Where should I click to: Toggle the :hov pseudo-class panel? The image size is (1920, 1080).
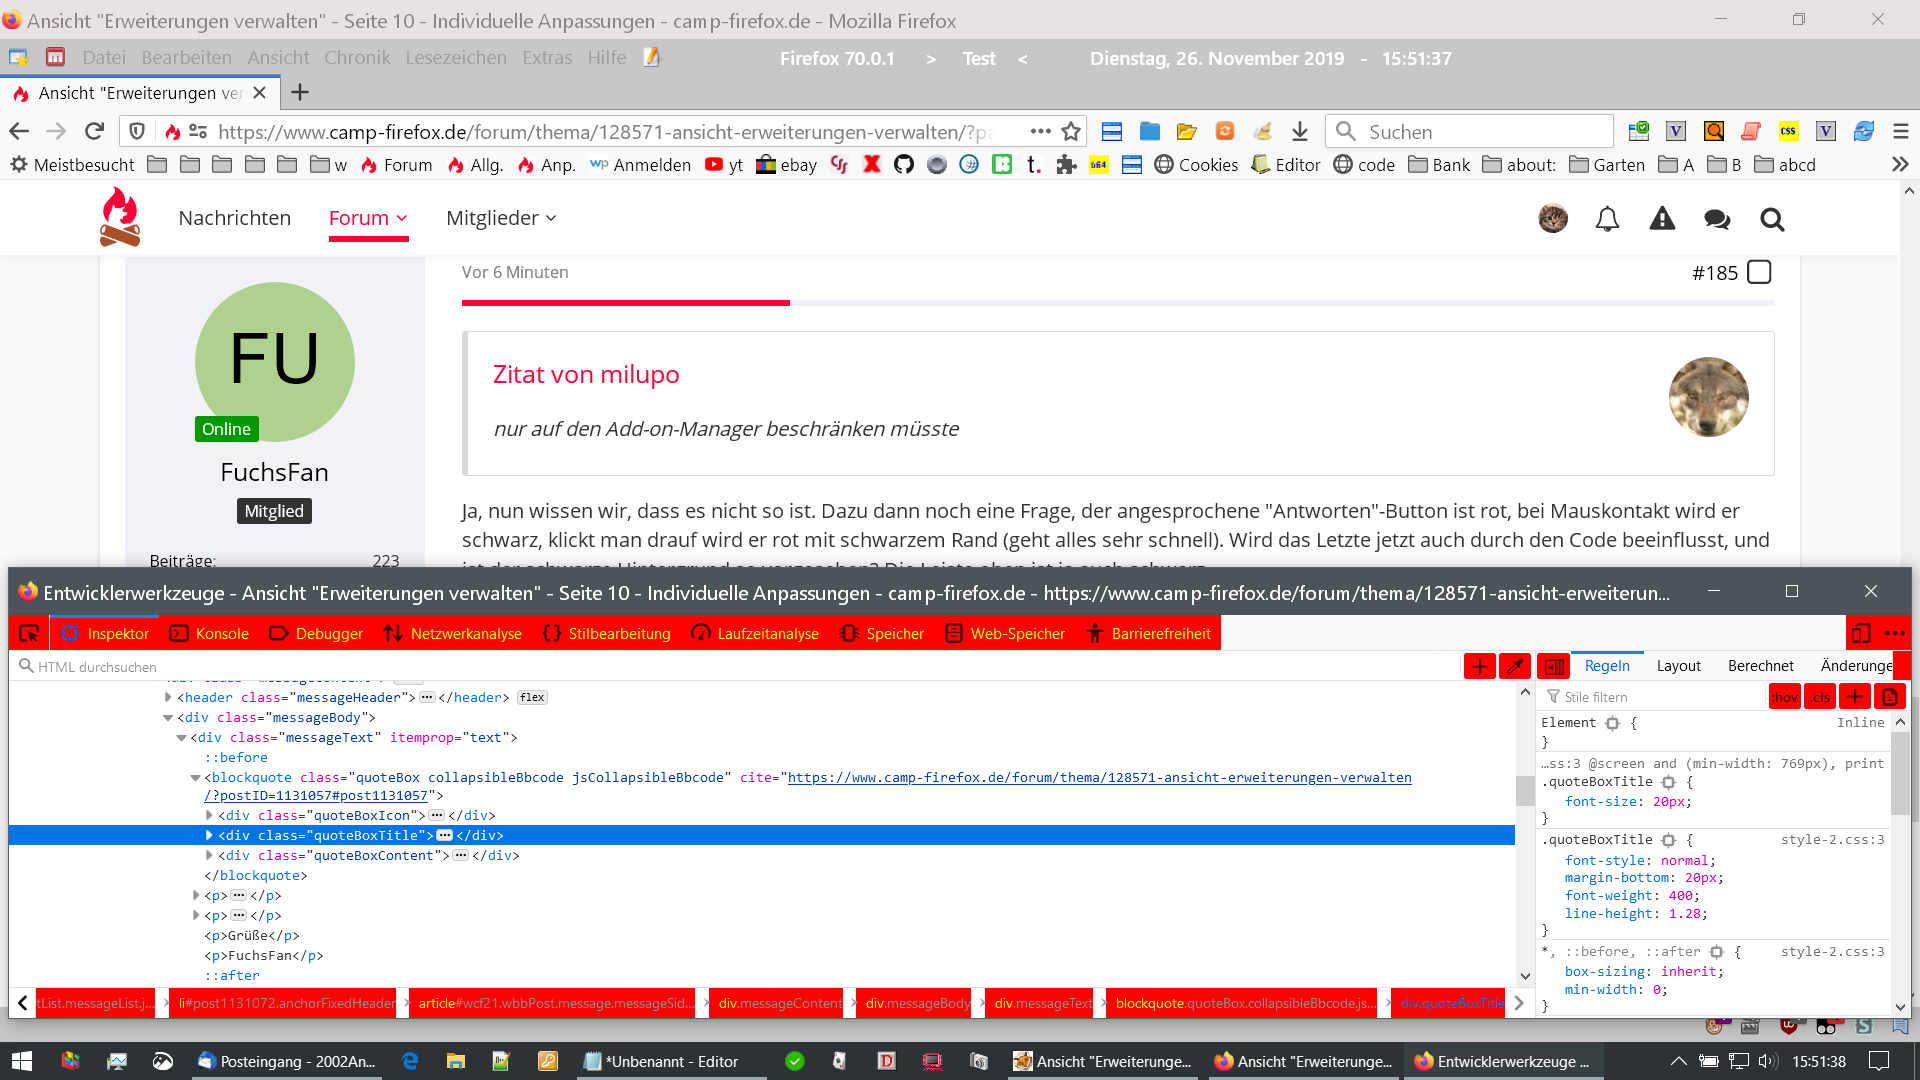[x=1785, y=697]
